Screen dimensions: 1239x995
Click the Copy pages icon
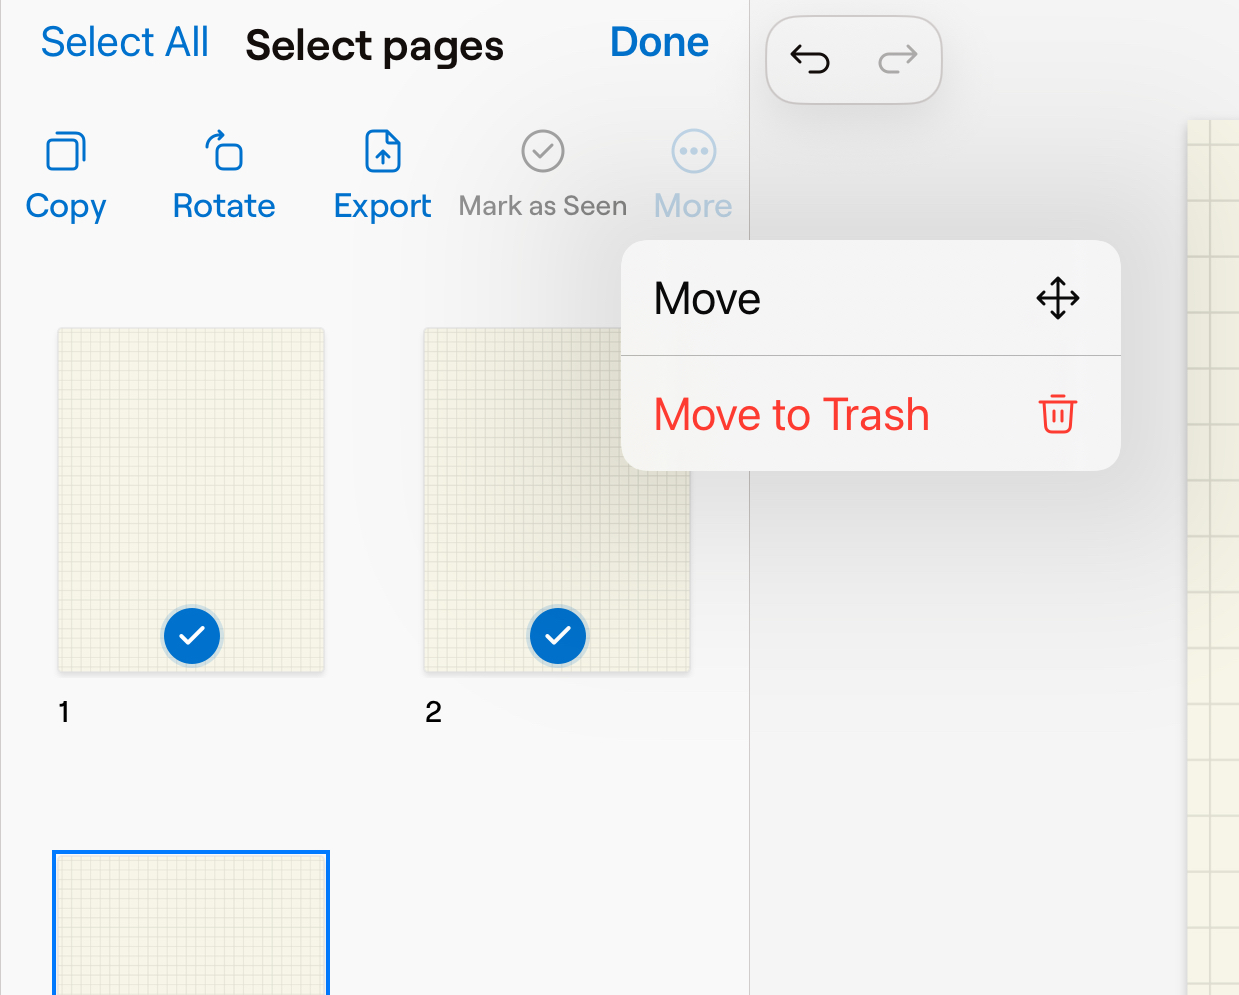pos(66,152)
